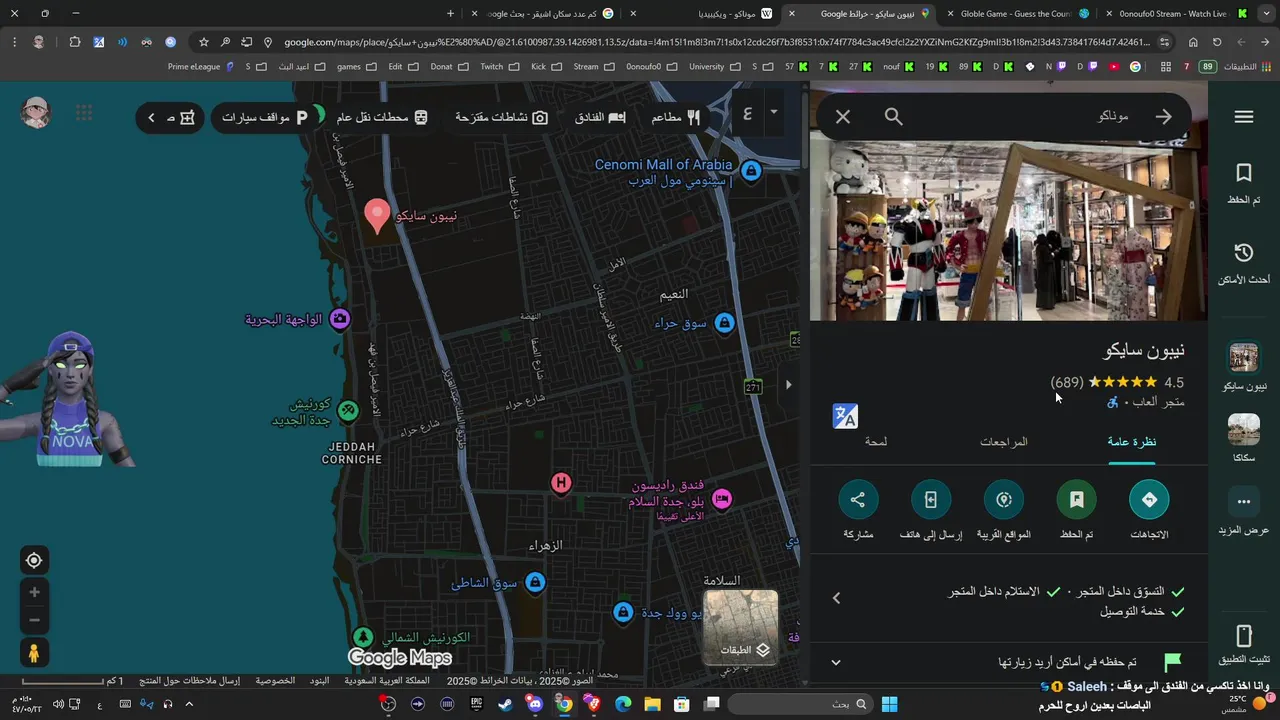Open the Discord icon on the taskbar
The width and height of the screenshot is (1280, 720).
[535, 704]
